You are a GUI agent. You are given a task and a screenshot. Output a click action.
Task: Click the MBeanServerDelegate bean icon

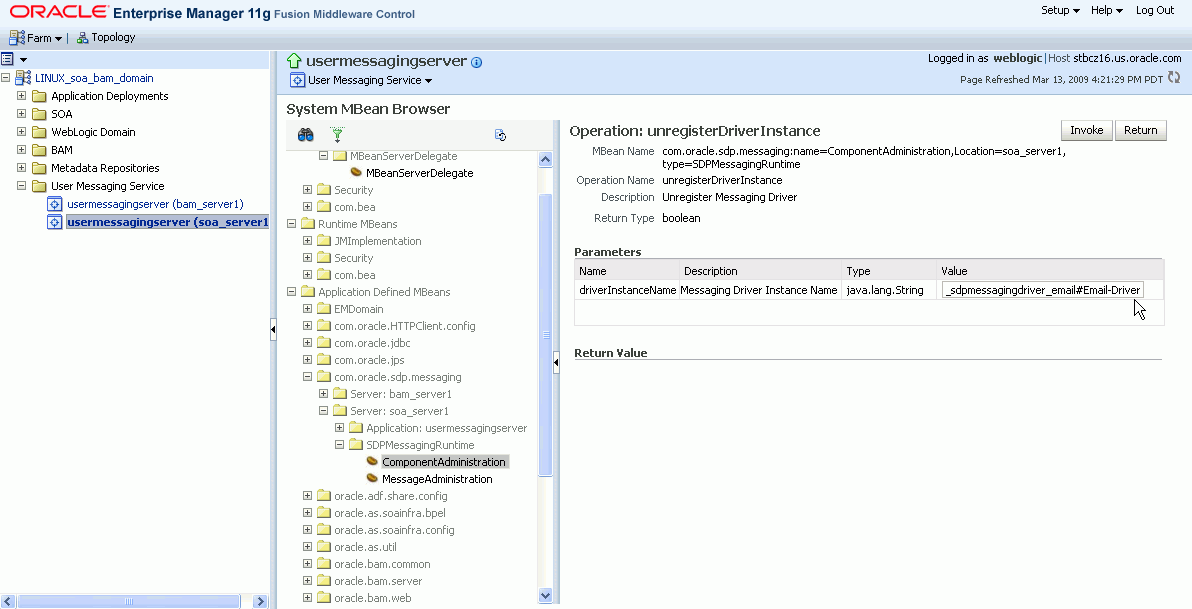[x=356, y=173]
